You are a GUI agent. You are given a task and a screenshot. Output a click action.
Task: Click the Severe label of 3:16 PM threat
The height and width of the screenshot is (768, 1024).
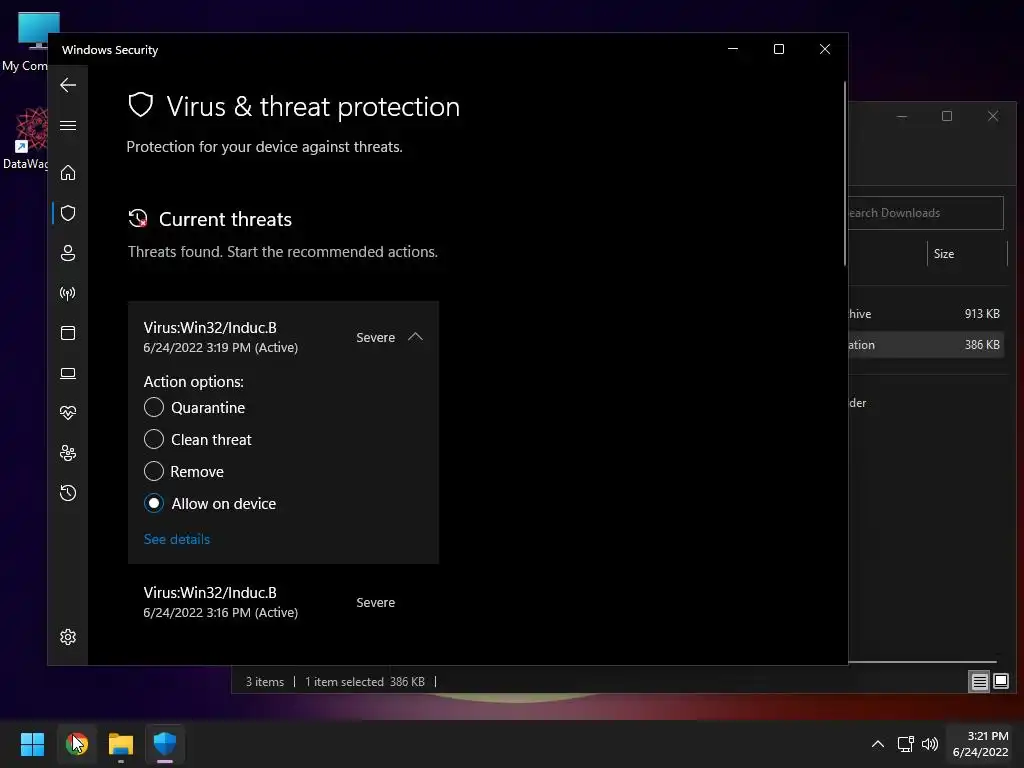point(376,602)
